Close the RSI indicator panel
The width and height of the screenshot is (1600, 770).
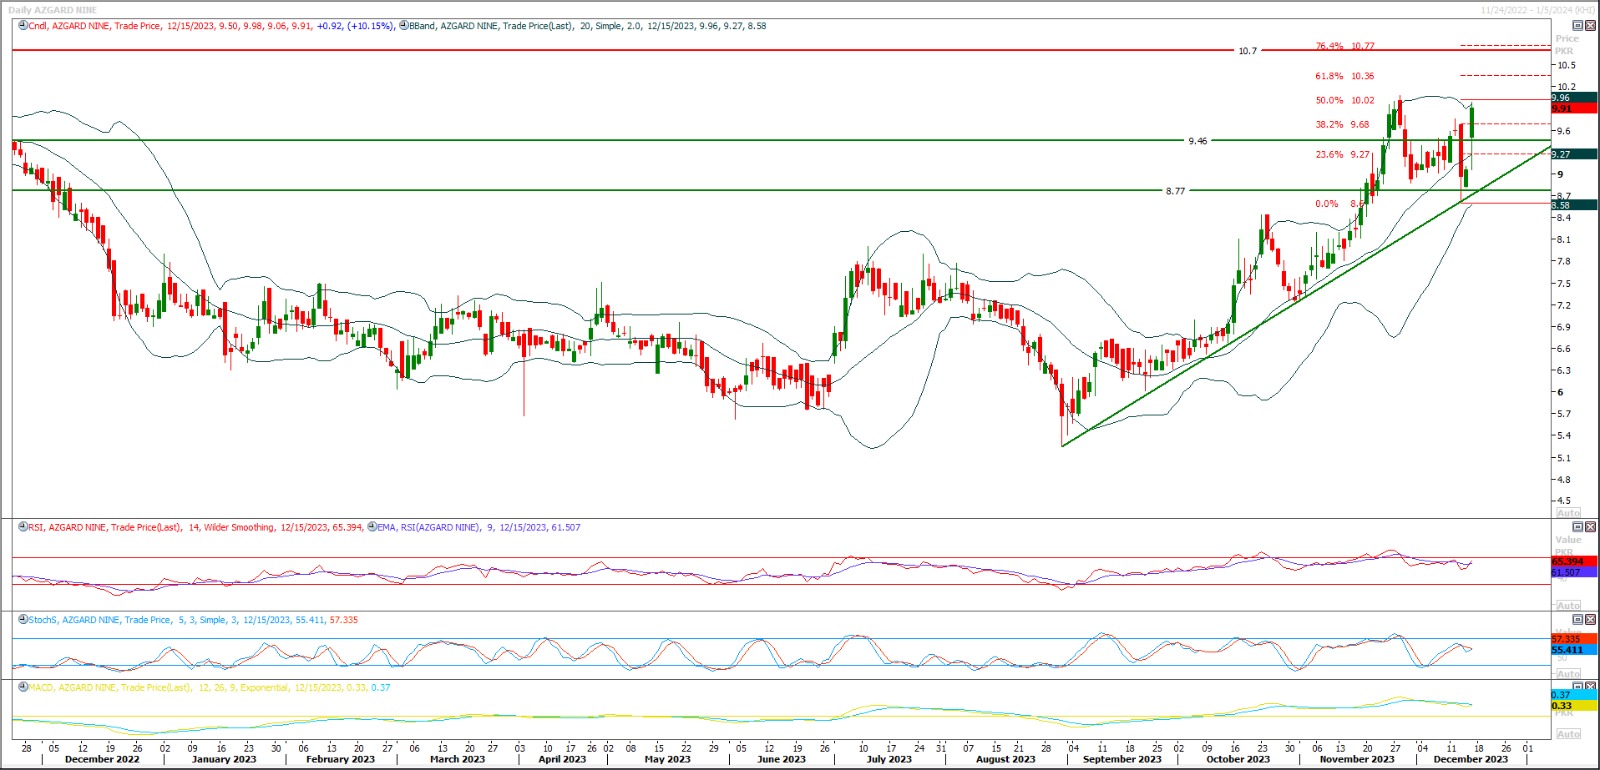[1590, 526]
